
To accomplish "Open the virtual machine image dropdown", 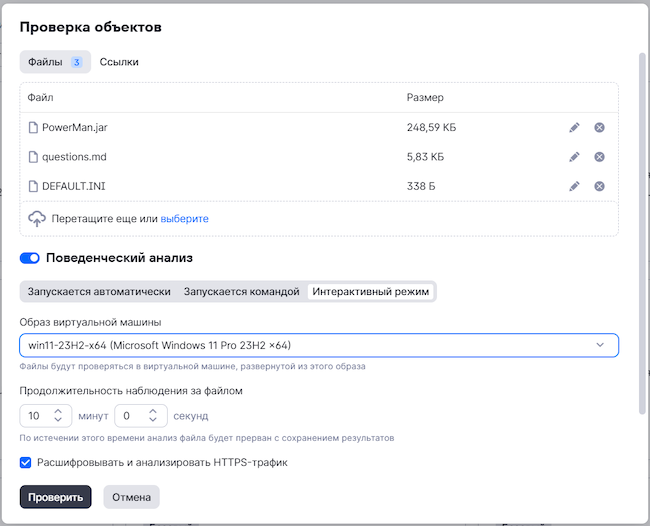I will [318, 345].
